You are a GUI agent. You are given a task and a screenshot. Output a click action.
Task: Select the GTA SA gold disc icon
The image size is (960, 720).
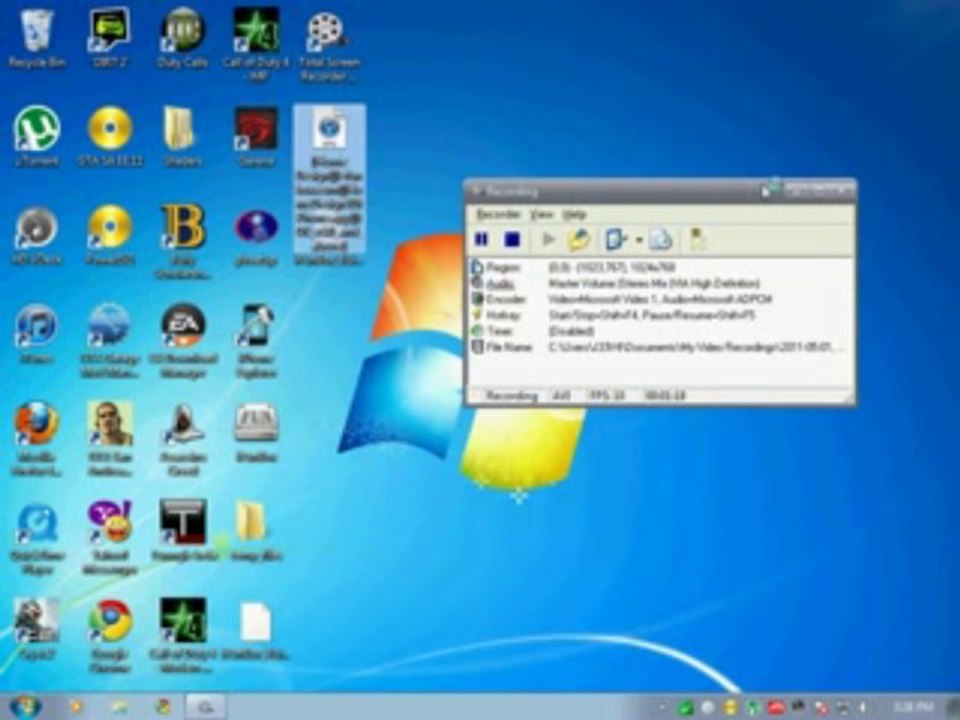(x=110, y=136)
